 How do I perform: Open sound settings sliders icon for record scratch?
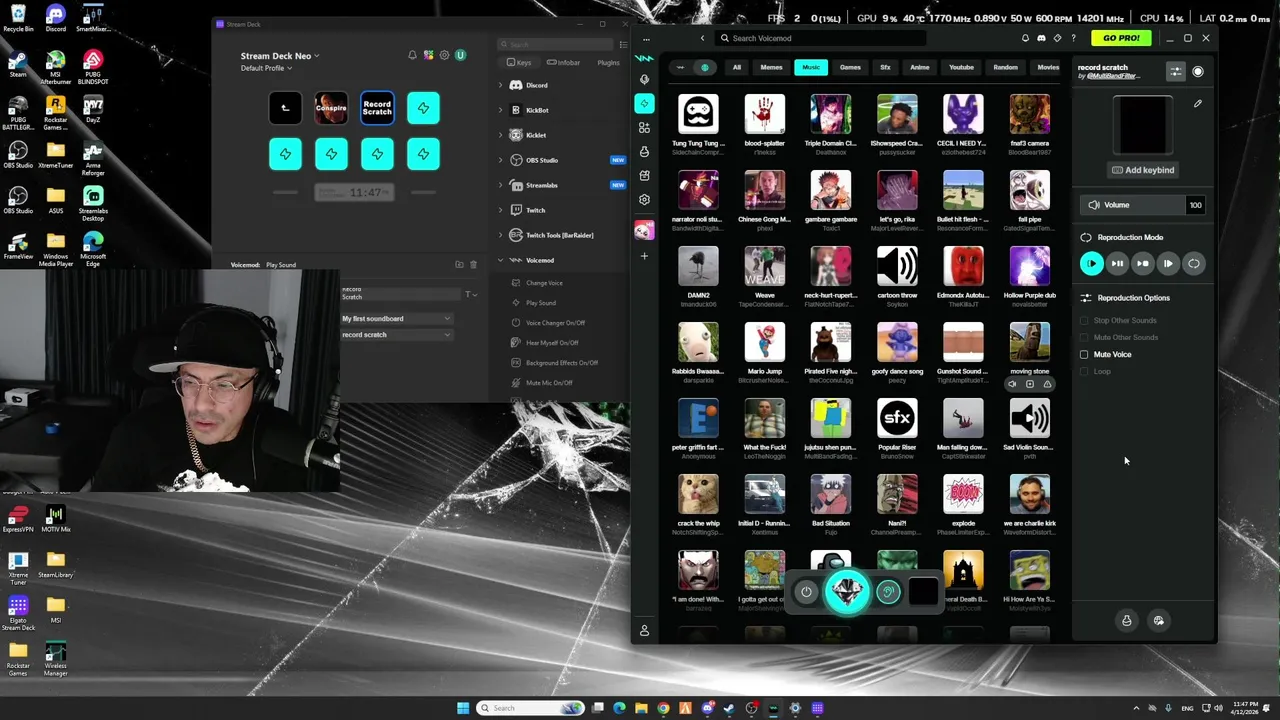1176,72
